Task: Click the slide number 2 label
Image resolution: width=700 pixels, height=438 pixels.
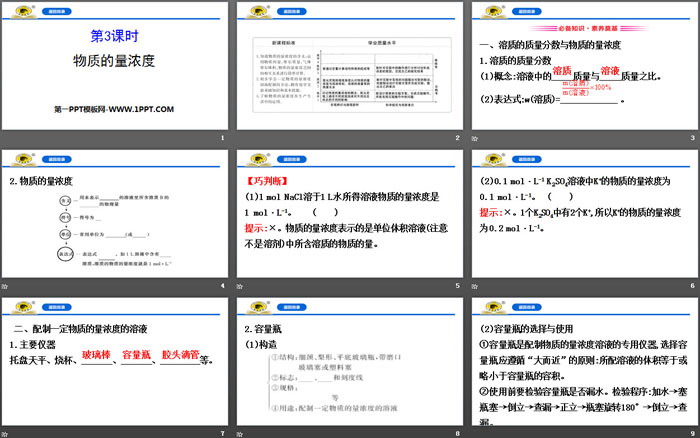Action: tap(458, 138)
